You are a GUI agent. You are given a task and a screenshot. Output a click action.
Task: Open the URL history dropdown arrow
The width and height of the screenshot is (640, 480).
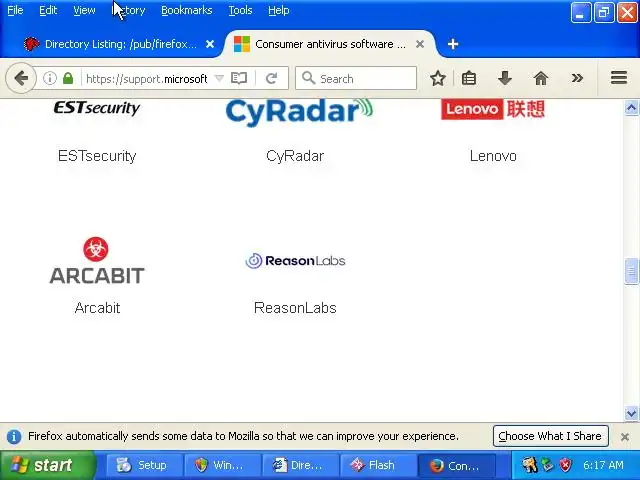(219, 78)
